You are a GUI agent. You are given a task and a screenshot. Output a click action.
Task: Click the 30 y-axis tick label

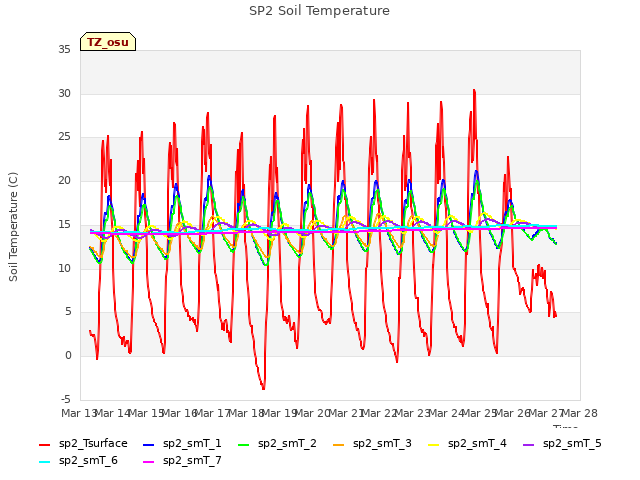(x=64, y=93)
